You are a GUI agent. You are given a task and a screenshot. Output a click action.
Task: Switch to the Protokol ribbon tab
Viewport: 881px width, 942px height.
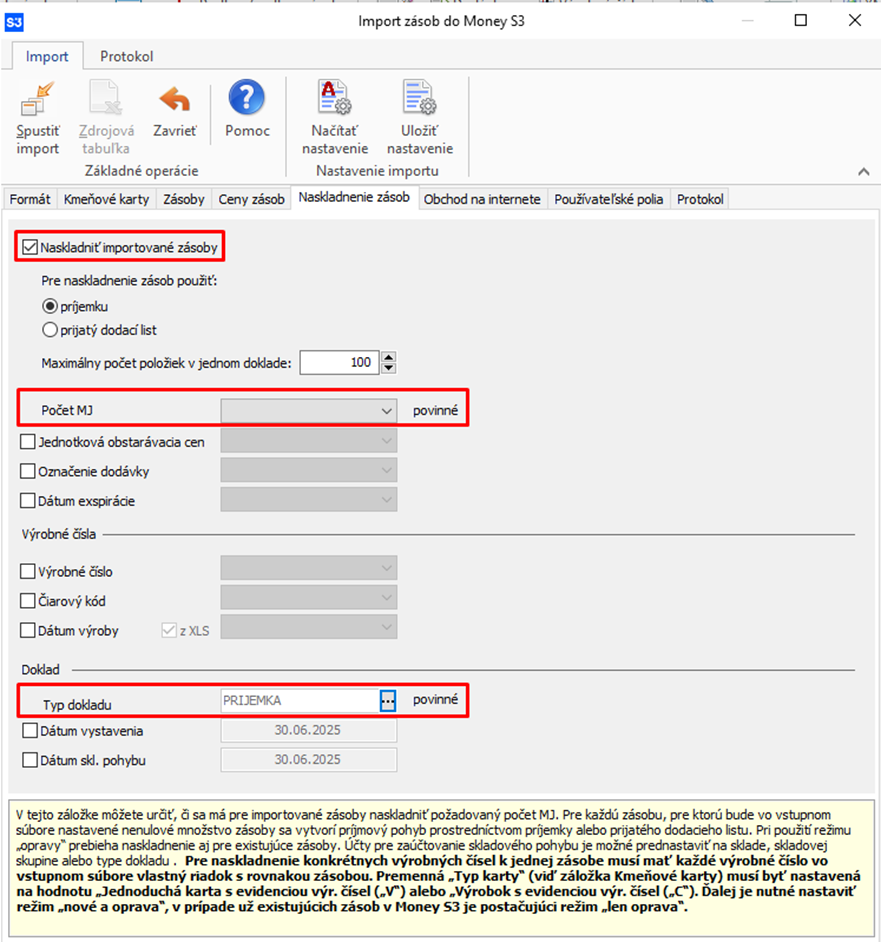[x=126, y=56]
